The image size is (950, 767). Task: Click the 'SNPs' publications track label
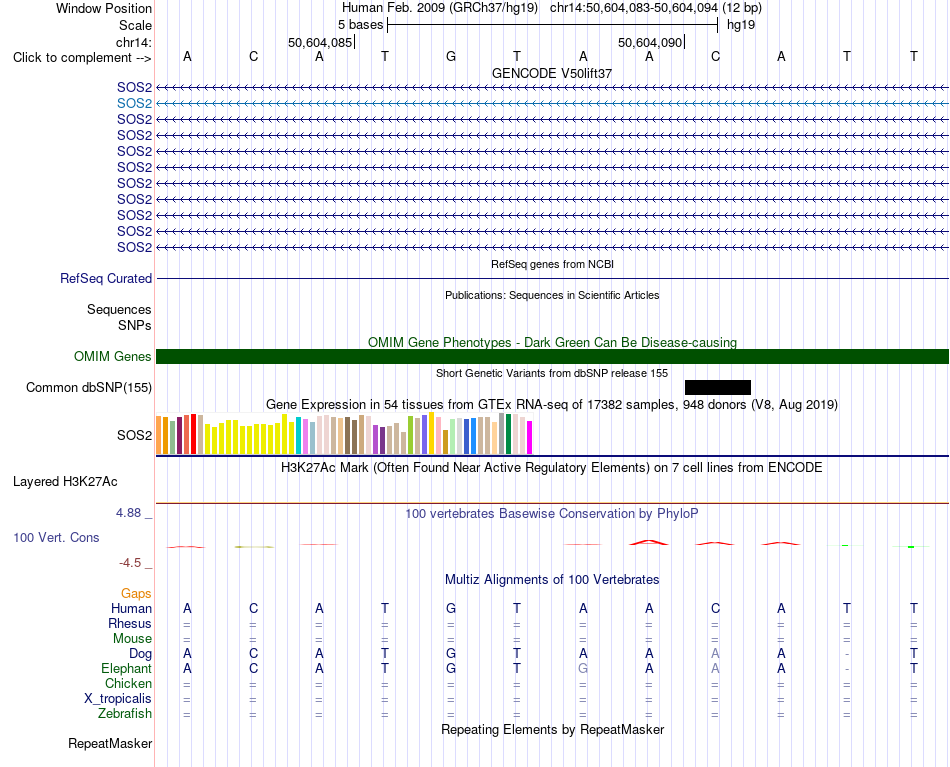(135, 325)
